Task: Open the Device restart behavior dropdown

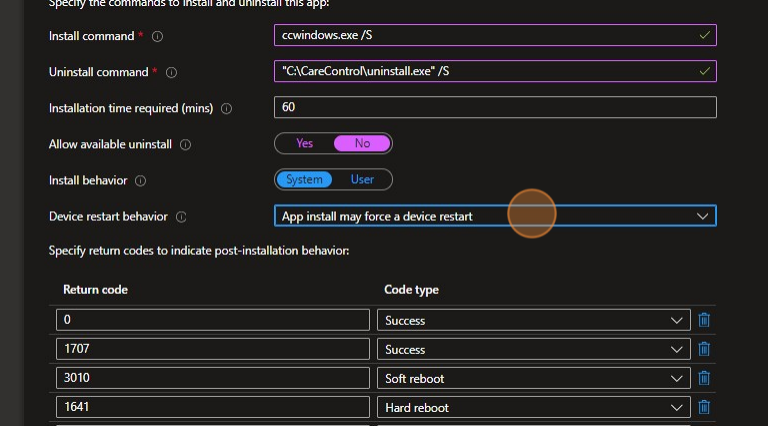Action: point(495,216)
